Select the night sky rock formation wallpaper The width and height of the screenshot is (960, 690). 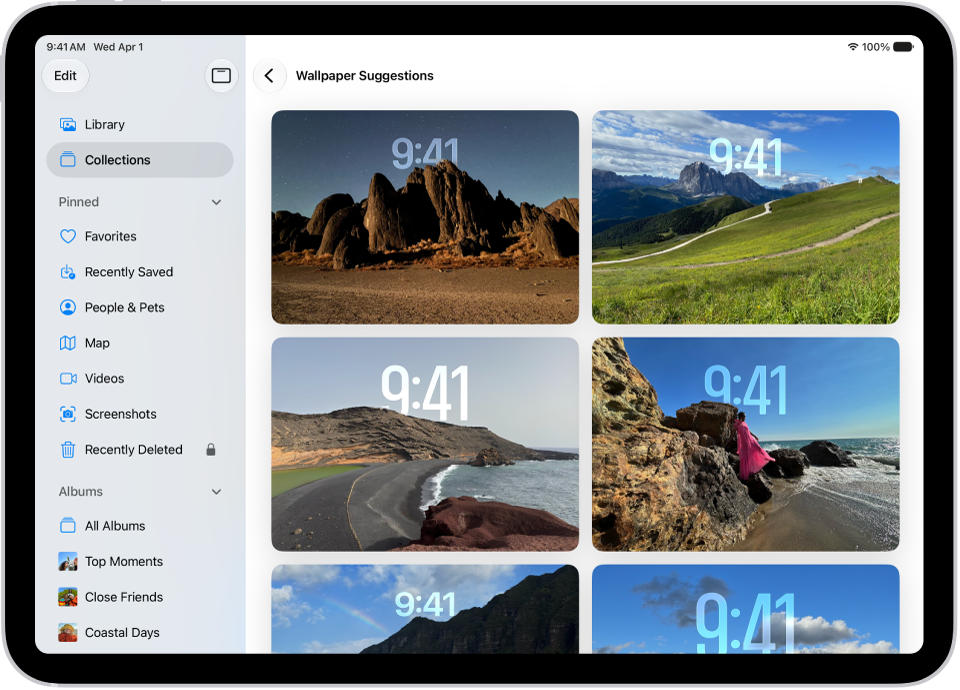[x=425, y=217]
